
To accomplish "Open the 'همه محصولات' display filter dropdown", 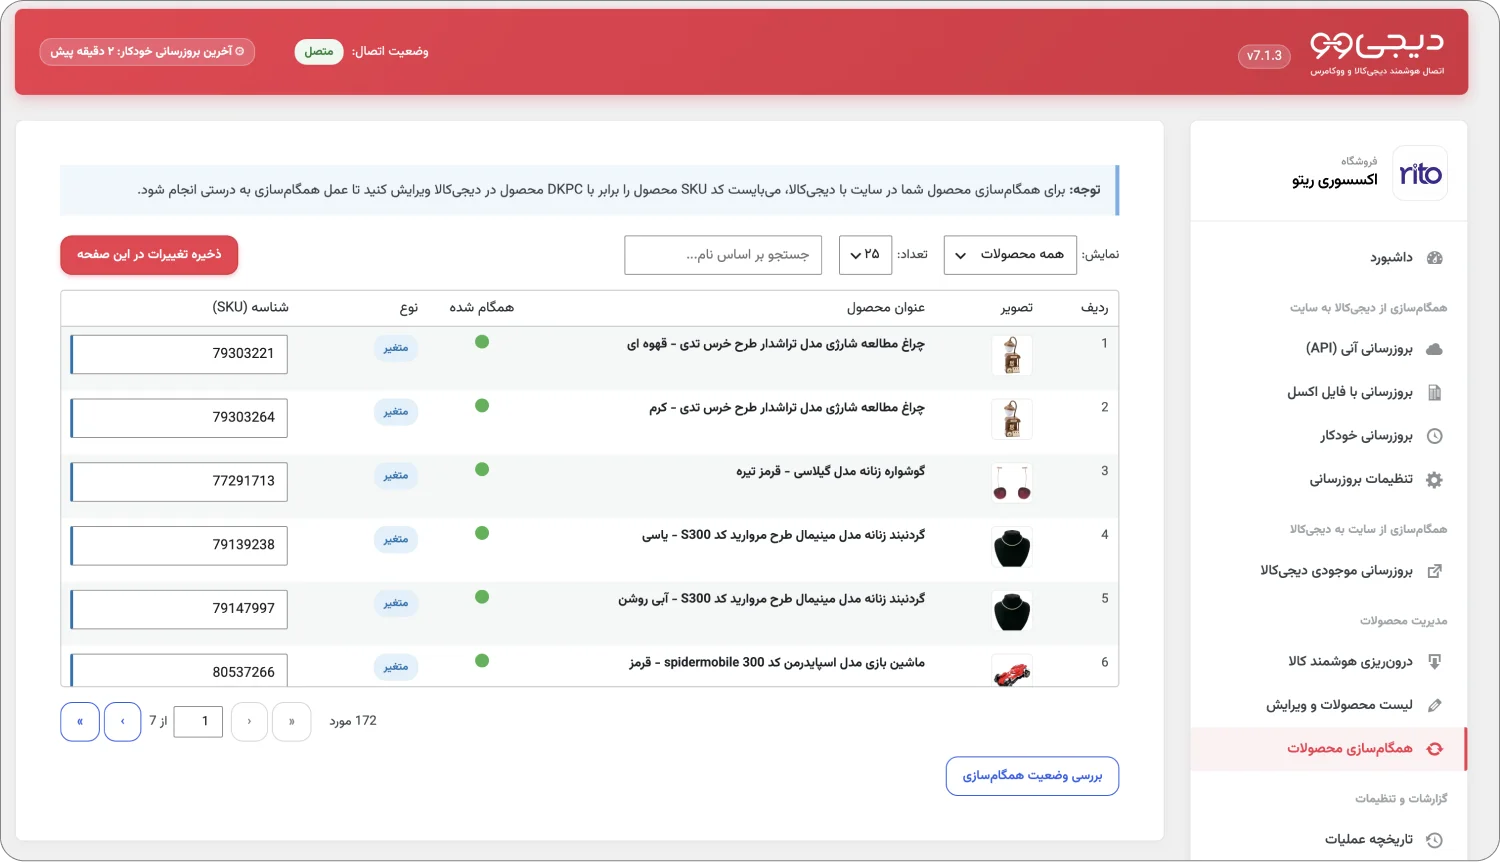I will pyautogui.click(x=1010, y=255).
